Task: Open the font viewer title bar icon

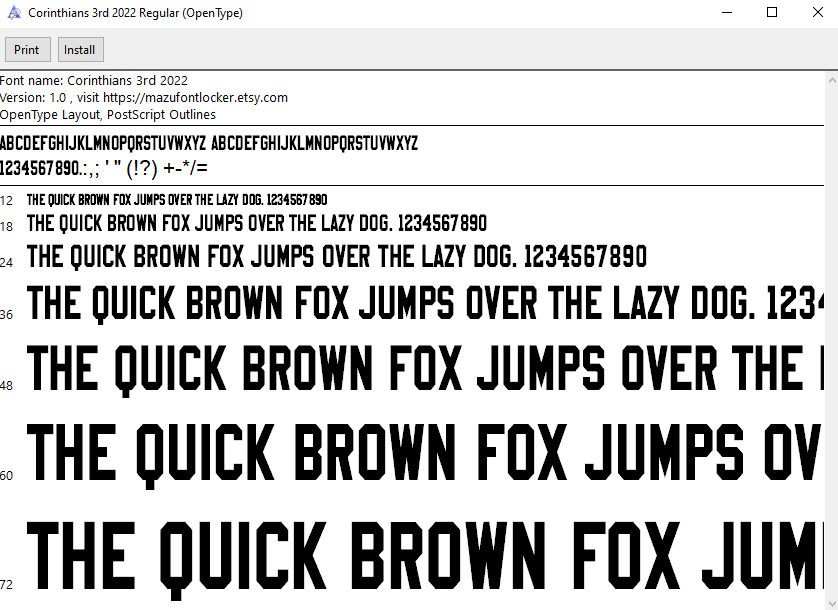Action: [x=14, y=13]
